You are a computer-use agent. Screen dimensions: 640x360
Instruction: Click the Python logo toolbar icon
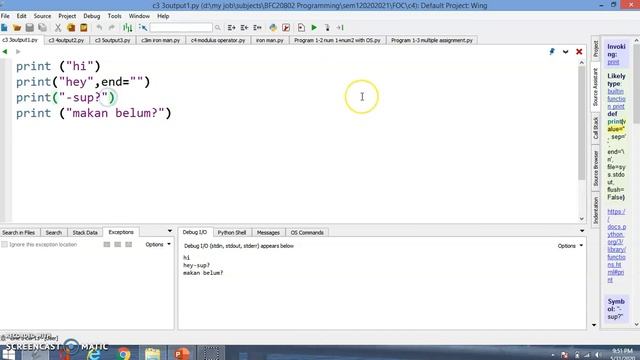(273, 27)
